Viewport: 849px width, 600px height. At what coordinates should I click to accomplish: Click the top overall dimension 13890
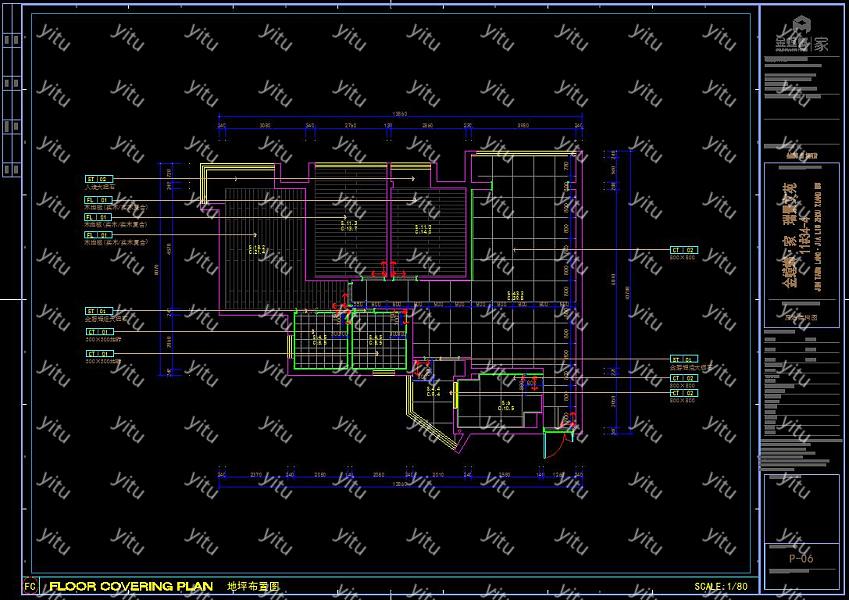(400, 114)
